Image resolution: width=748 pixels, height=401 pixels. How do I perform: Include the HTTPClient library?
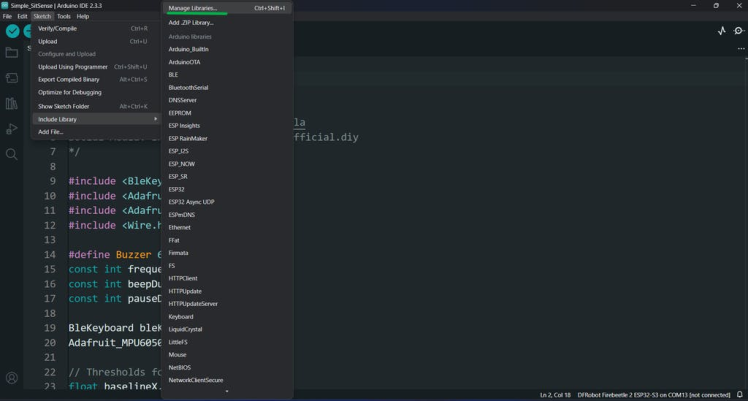click(227, 278)
